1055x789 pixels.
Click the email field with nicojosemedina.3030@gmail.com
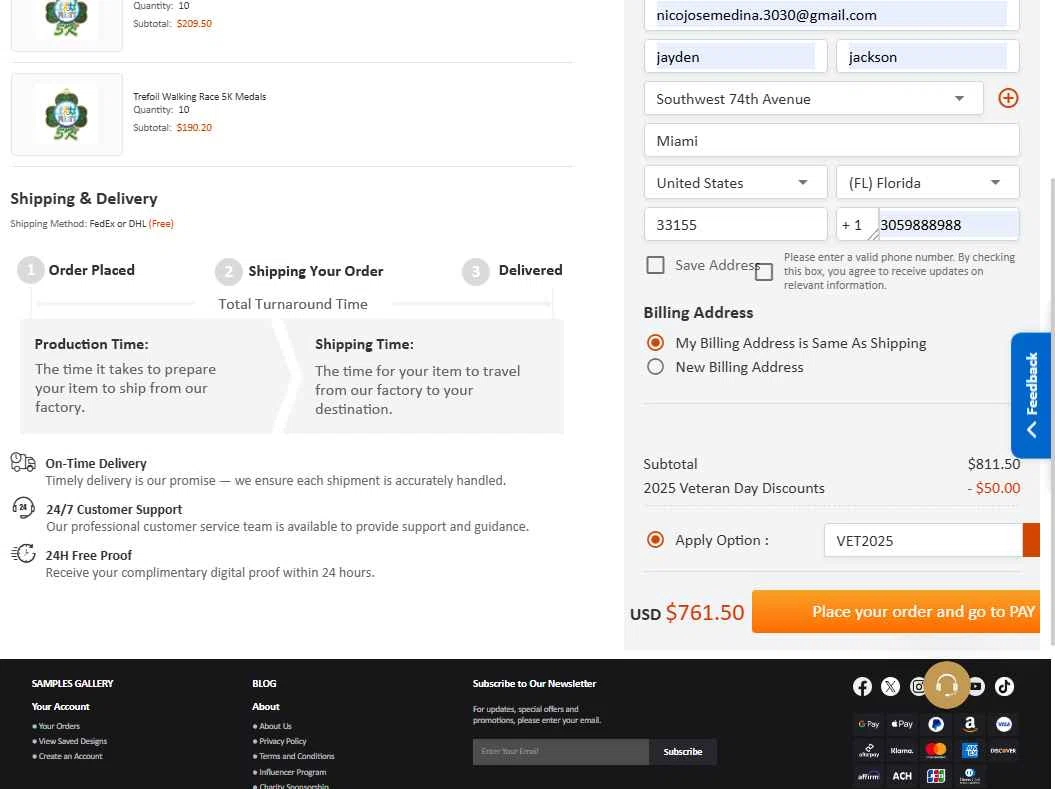click(831, 15)
